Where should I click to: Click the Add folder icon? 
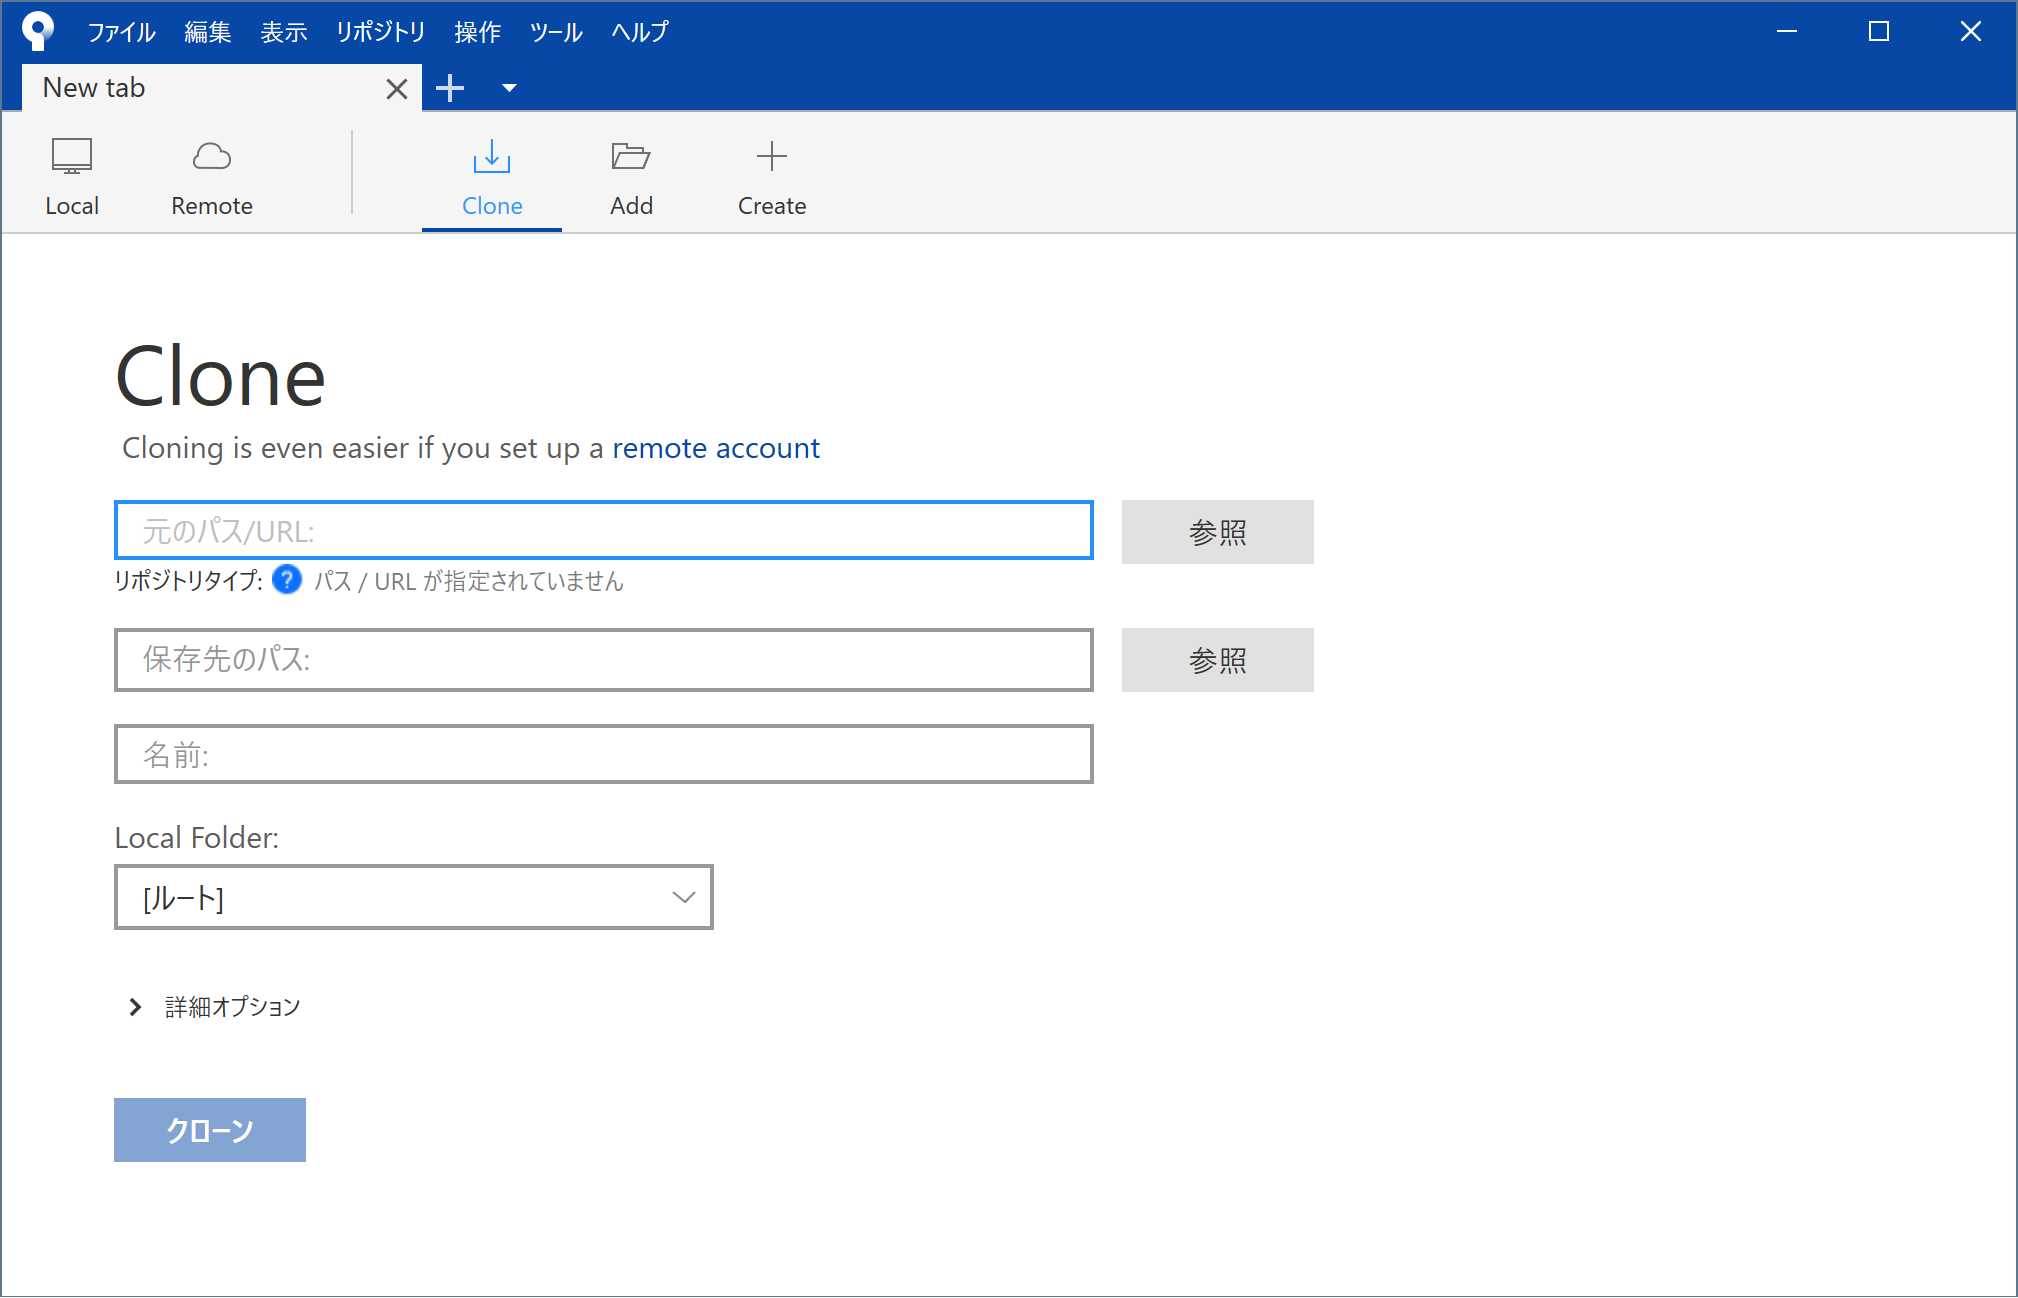tap(631, 157)
